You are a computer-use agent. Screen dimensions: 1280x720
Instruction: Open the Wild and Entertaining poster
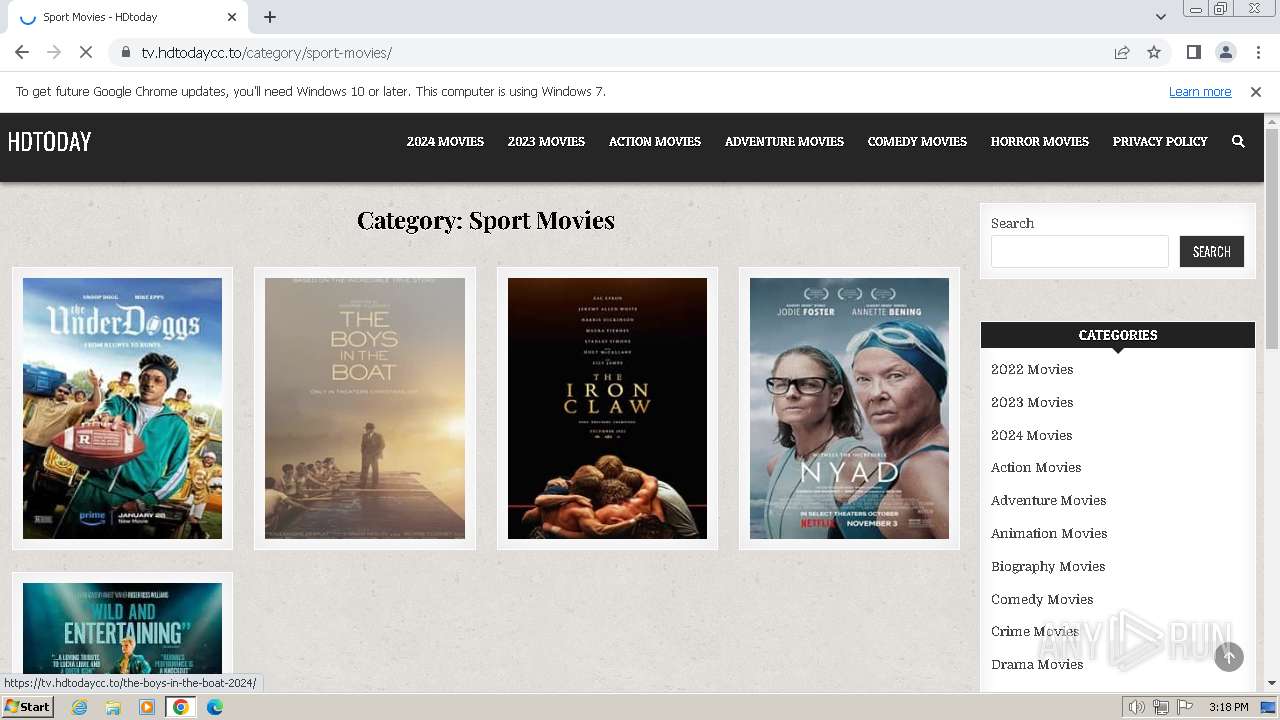(122, 630)
